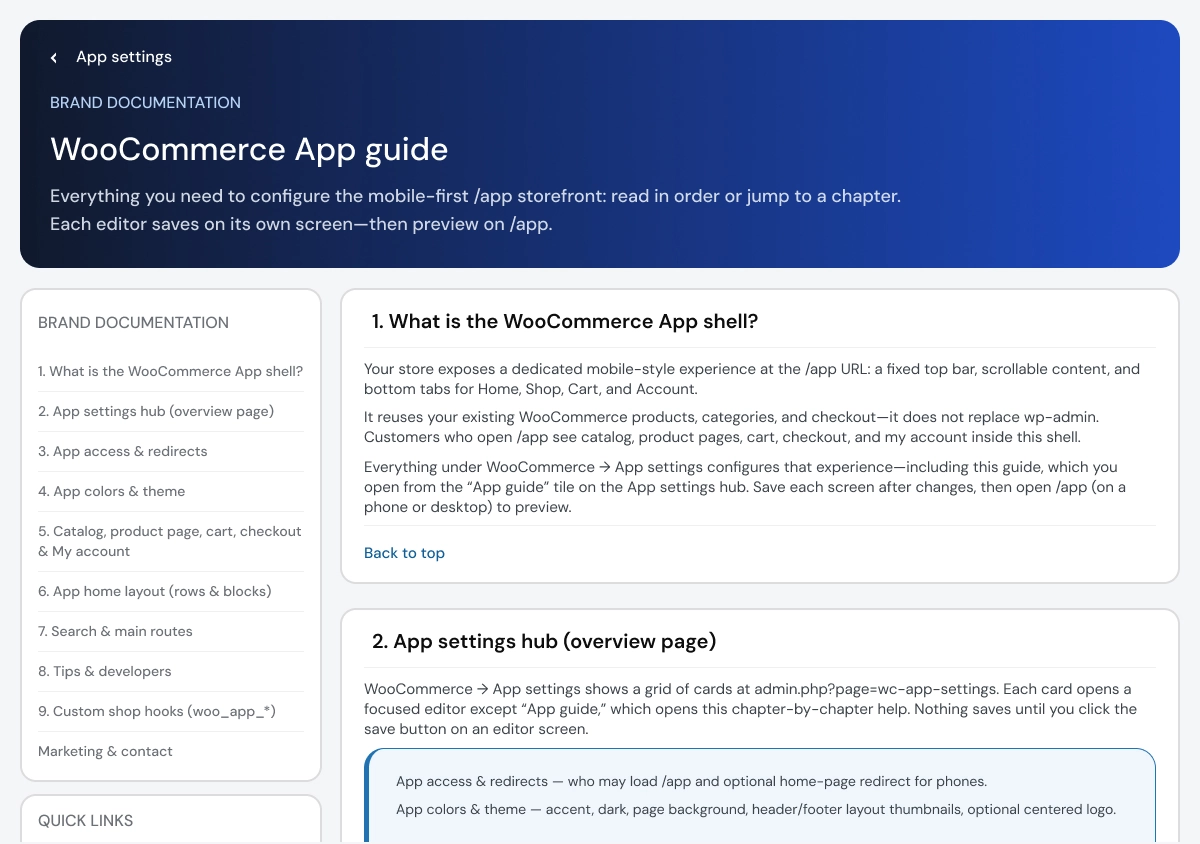Image resolution: width=1200 pixels, height=844 pixels.
Task: Click the Back to top link
Action: (404, 553)
